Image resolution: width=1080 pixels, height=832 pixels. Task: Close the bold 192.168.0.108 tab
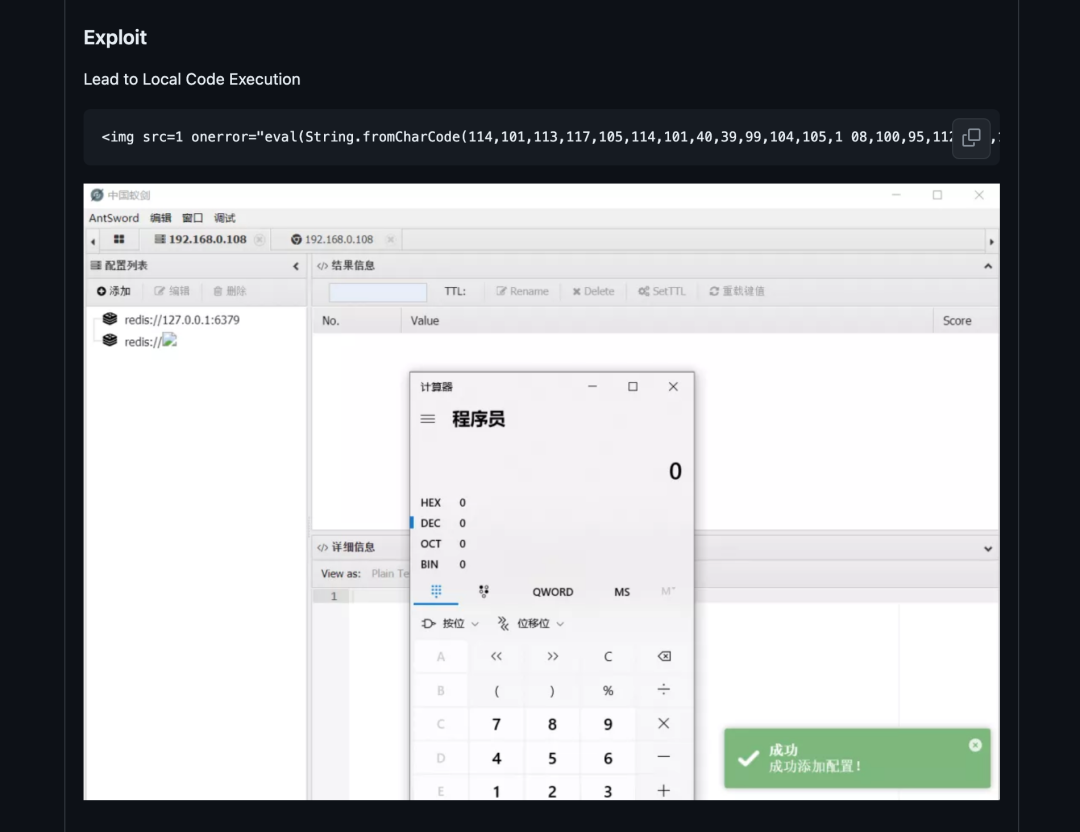[260, 239]
